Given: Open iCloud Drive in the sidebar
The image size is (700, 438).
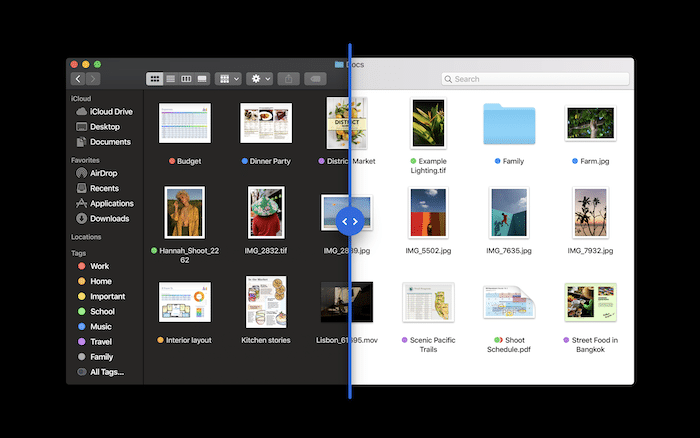Looking at the screenshot, I should click(x=110, y=112).
